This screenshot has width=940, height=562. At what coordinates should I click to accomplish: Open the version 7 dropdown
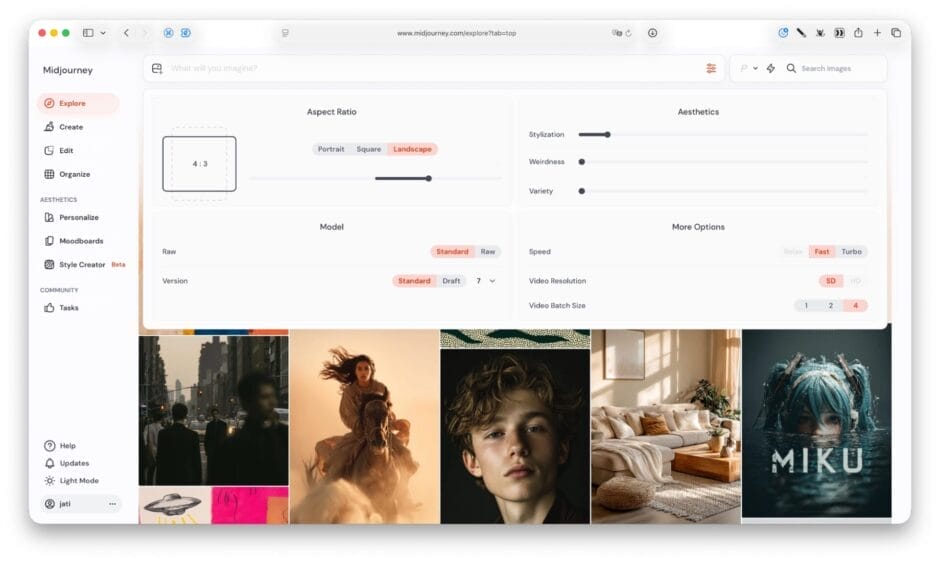tap(486, 281)
